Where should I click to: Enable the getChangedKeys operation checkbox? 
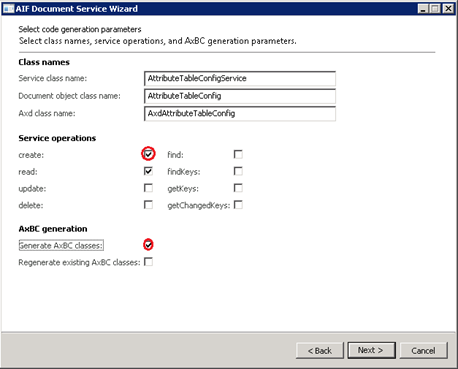coord(238,205)
